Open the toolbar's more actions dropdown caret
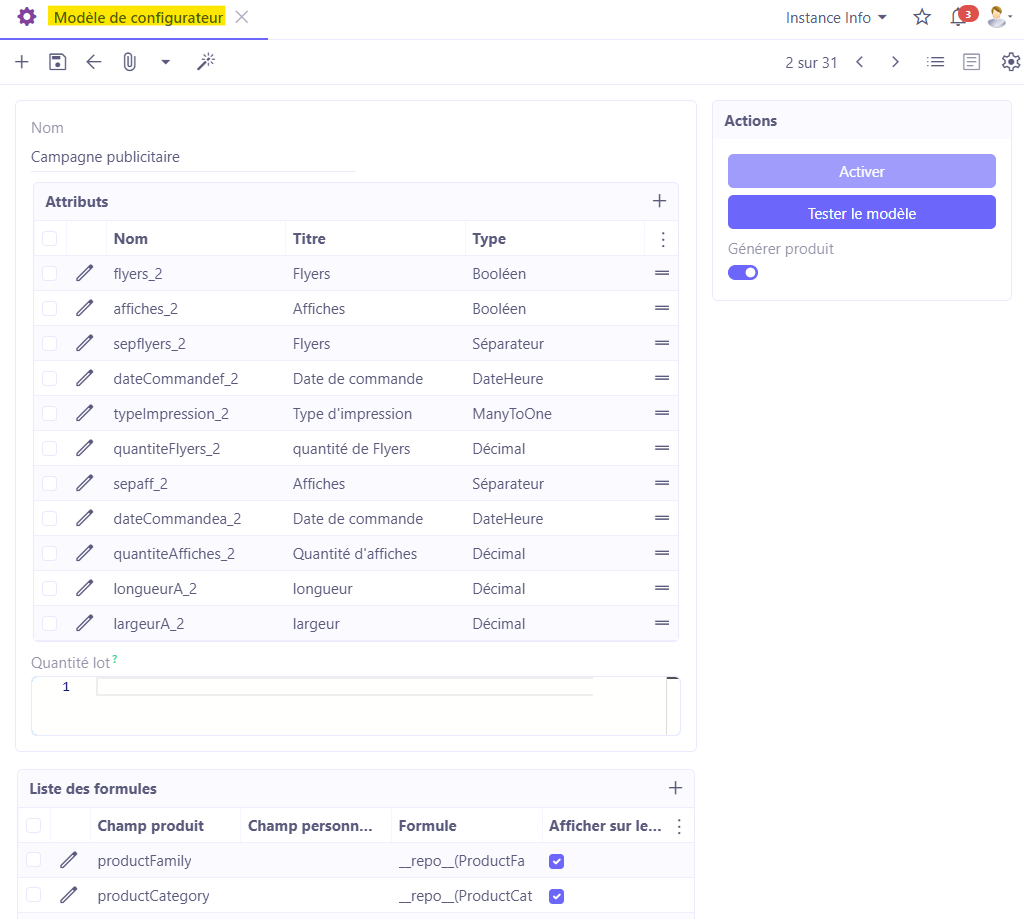 click(166, 62)
